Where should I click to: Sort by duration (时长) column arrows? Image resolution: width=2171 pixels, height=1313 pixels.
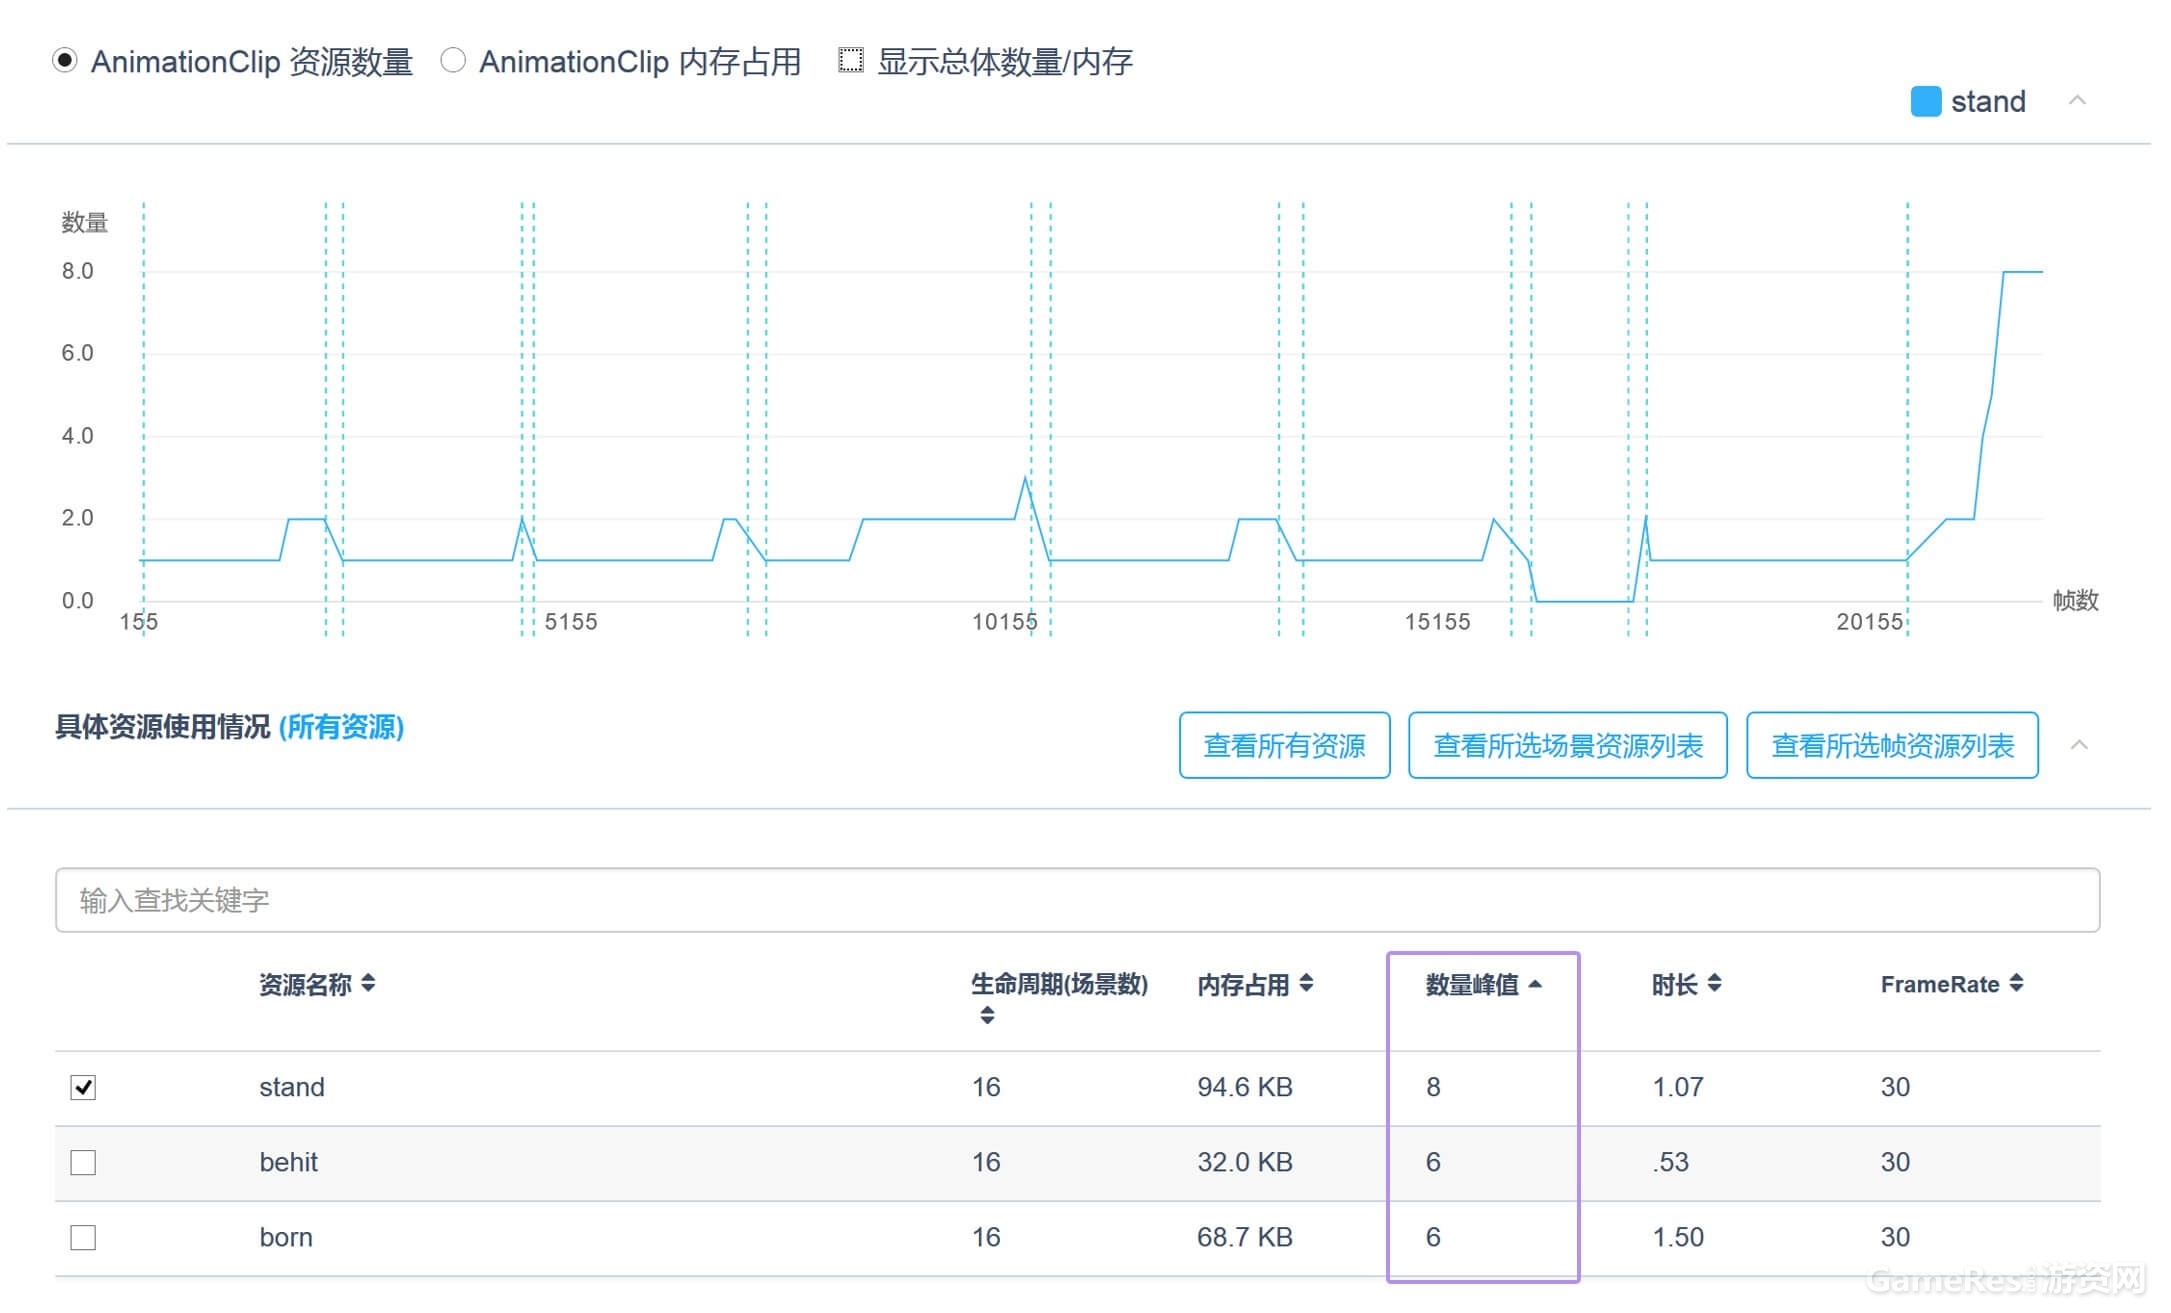pos(1714,984)
